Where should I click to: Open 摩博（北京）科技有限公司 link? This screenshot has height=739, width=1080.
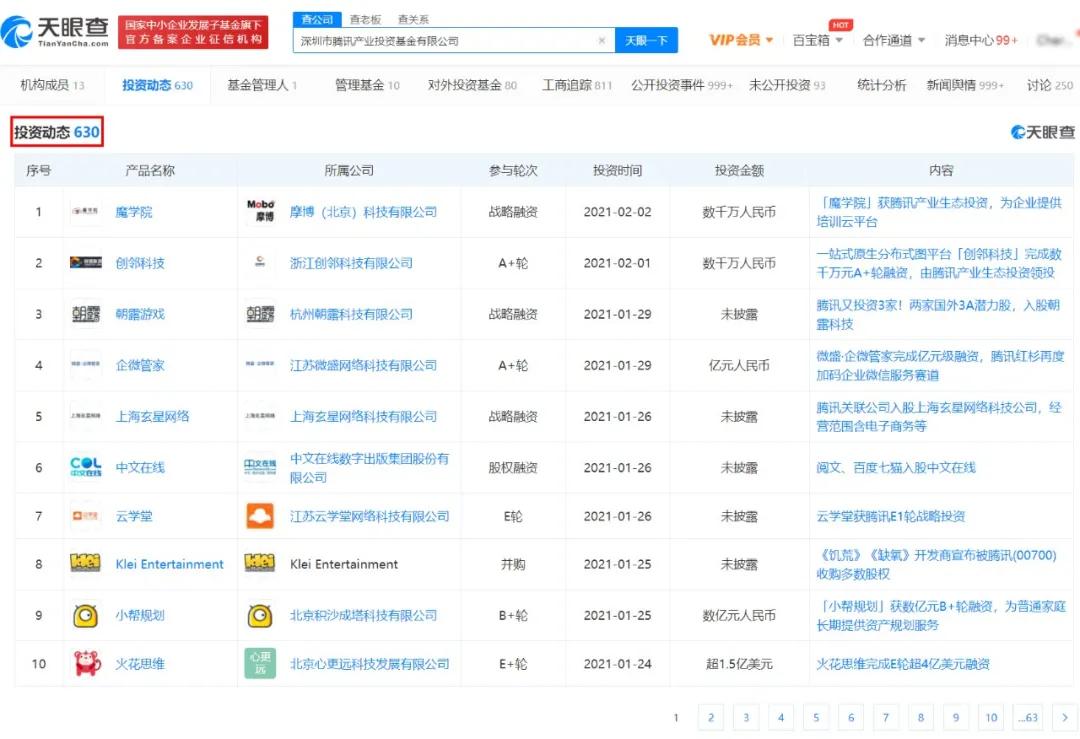pos(363,211)
